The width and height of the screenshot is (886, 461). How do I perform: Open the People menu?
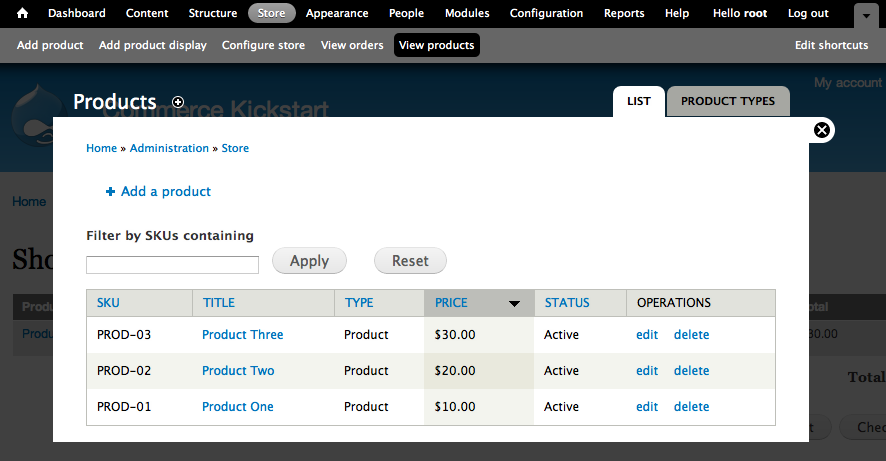pos(406,13)
